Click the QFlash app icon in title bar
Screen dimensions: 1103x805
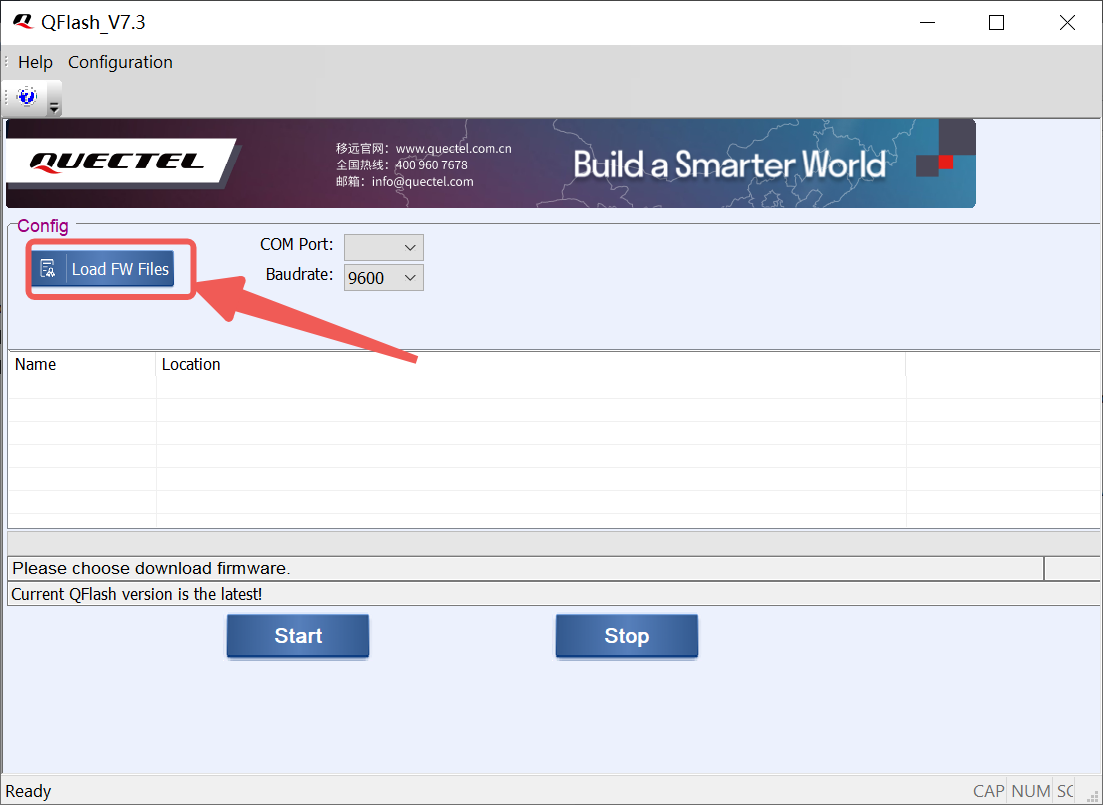tap(22, 22)
